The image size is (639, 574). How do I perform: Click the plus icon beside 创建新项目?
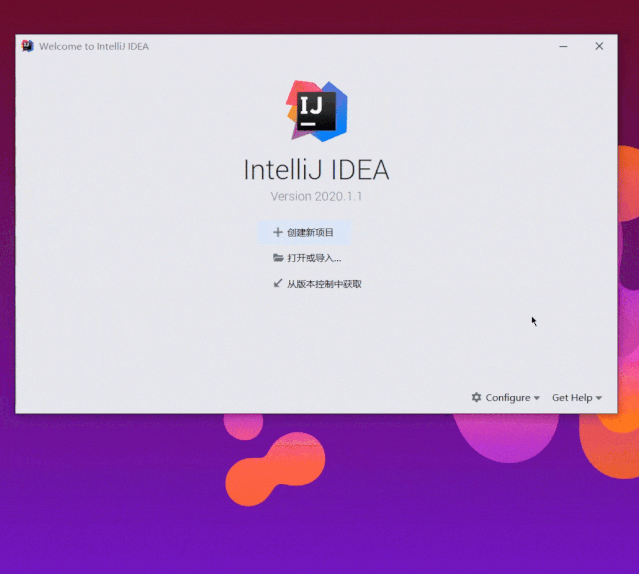(x=278, y=232)
